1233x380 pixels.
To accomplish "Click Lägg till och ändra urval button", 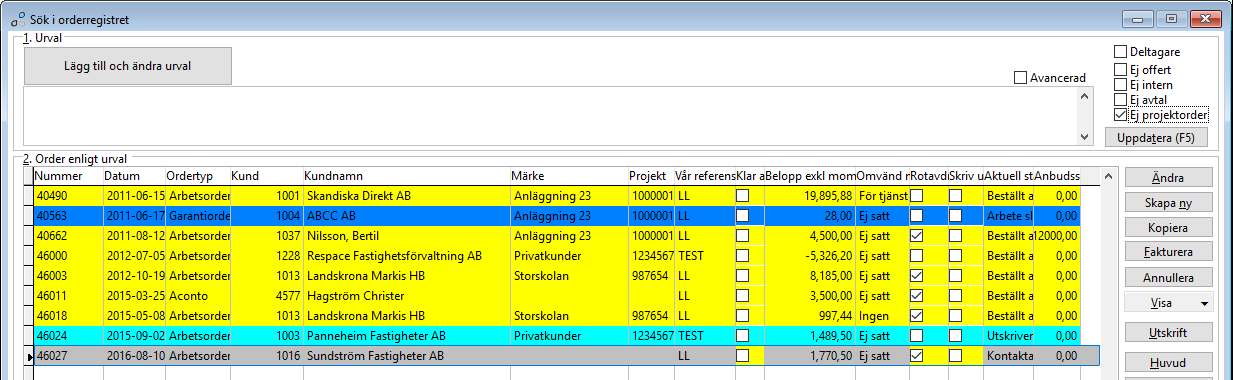I will click(x=128, y=66).
